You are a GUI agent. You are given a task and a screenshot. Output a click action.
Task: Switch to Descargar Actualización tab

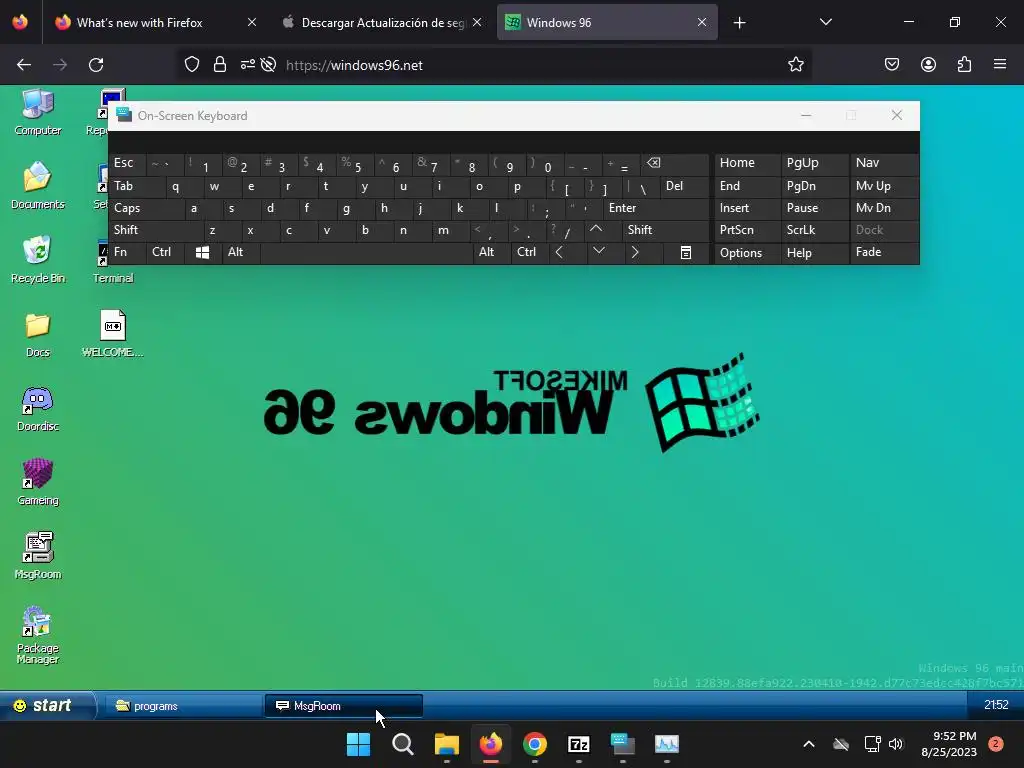point(382,22)
